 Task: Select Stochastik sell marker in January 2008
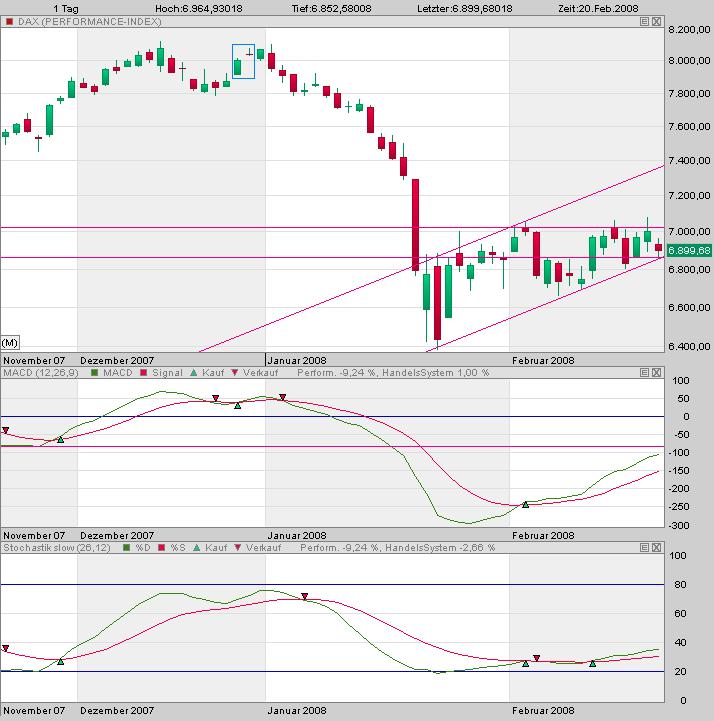[304, 597]
